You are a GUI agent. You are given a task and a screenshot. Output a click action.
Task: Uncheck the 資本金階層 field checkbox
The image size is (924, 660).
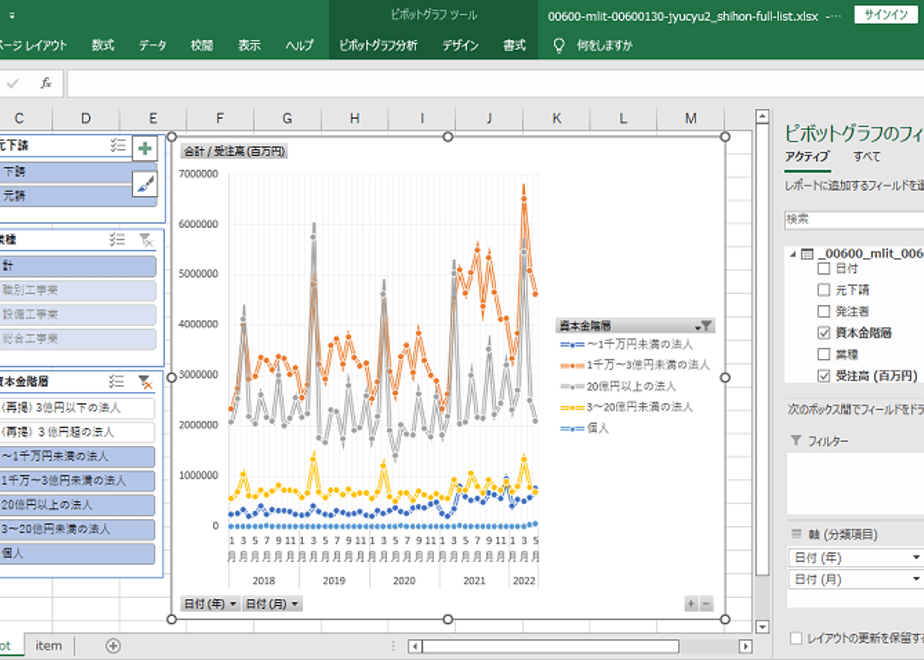(824, 333)
